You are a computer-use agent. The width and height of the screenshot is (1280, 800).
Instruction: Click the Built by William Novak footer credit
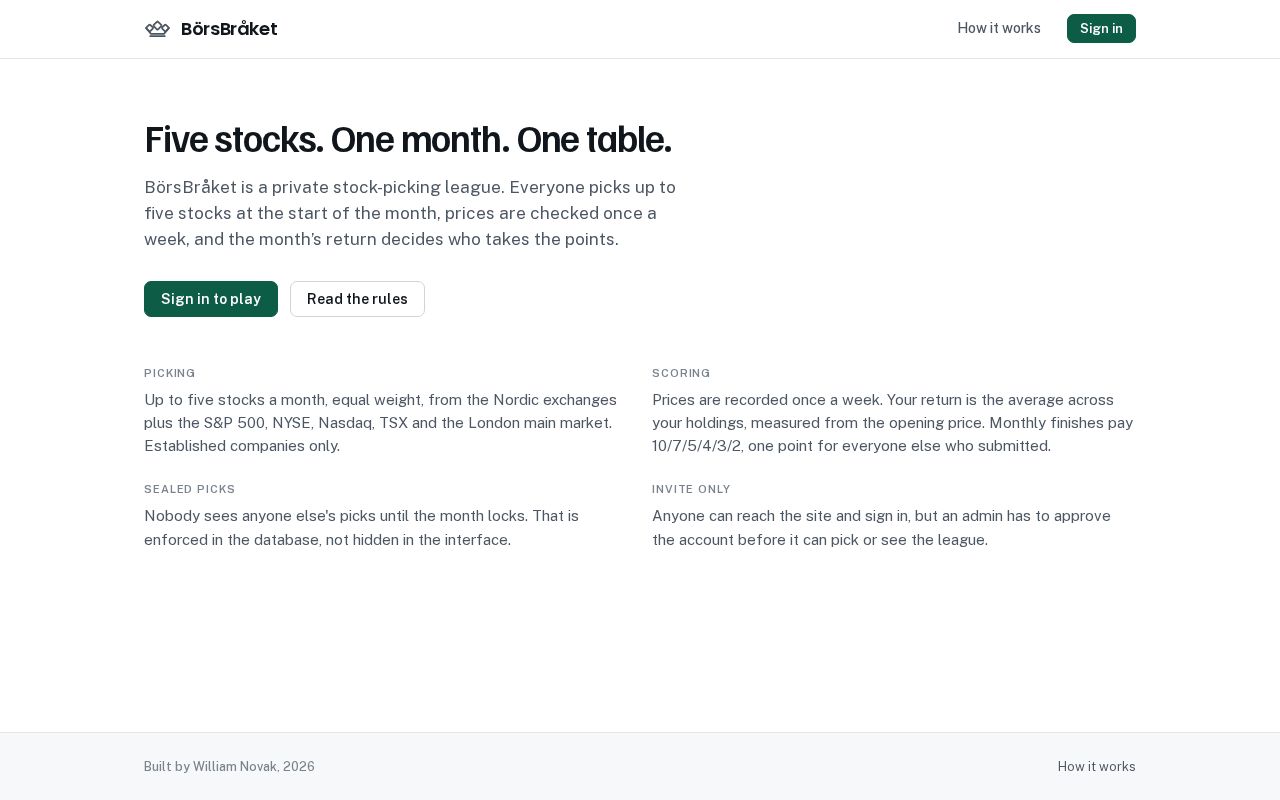click(229, 767)
